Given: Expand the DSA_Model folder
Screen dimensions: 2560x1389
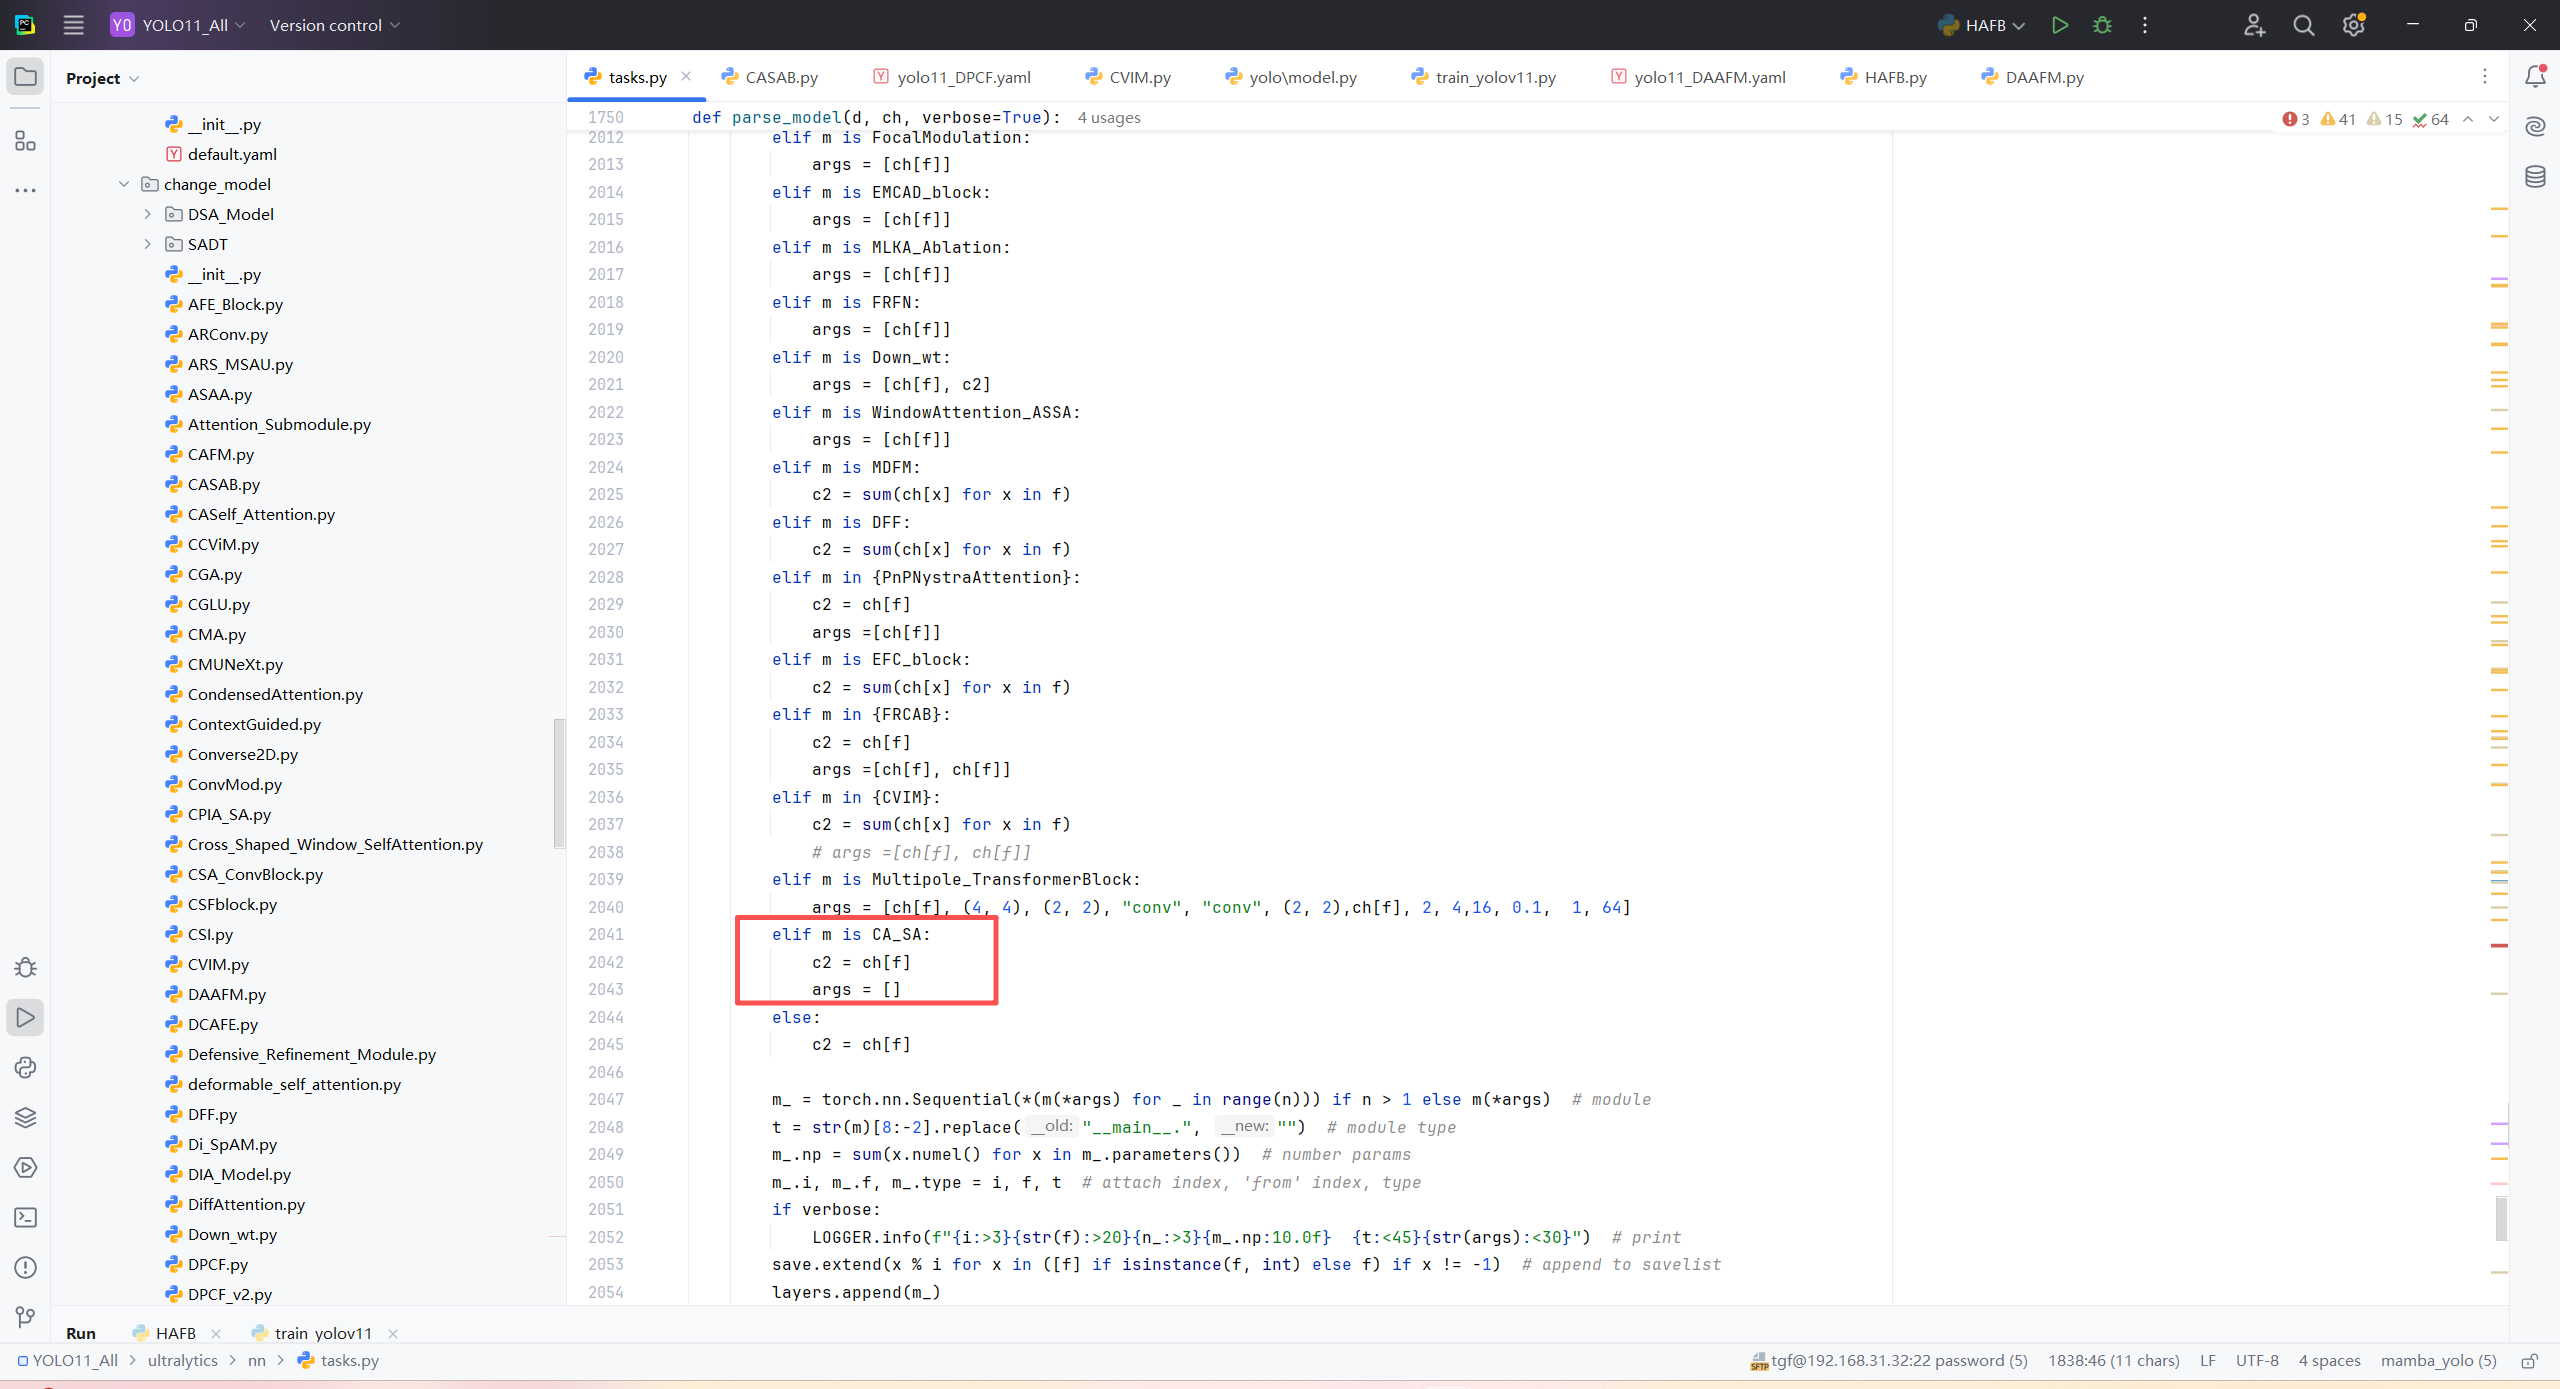Looking at the screenshot, I should (x=148, y=214).
